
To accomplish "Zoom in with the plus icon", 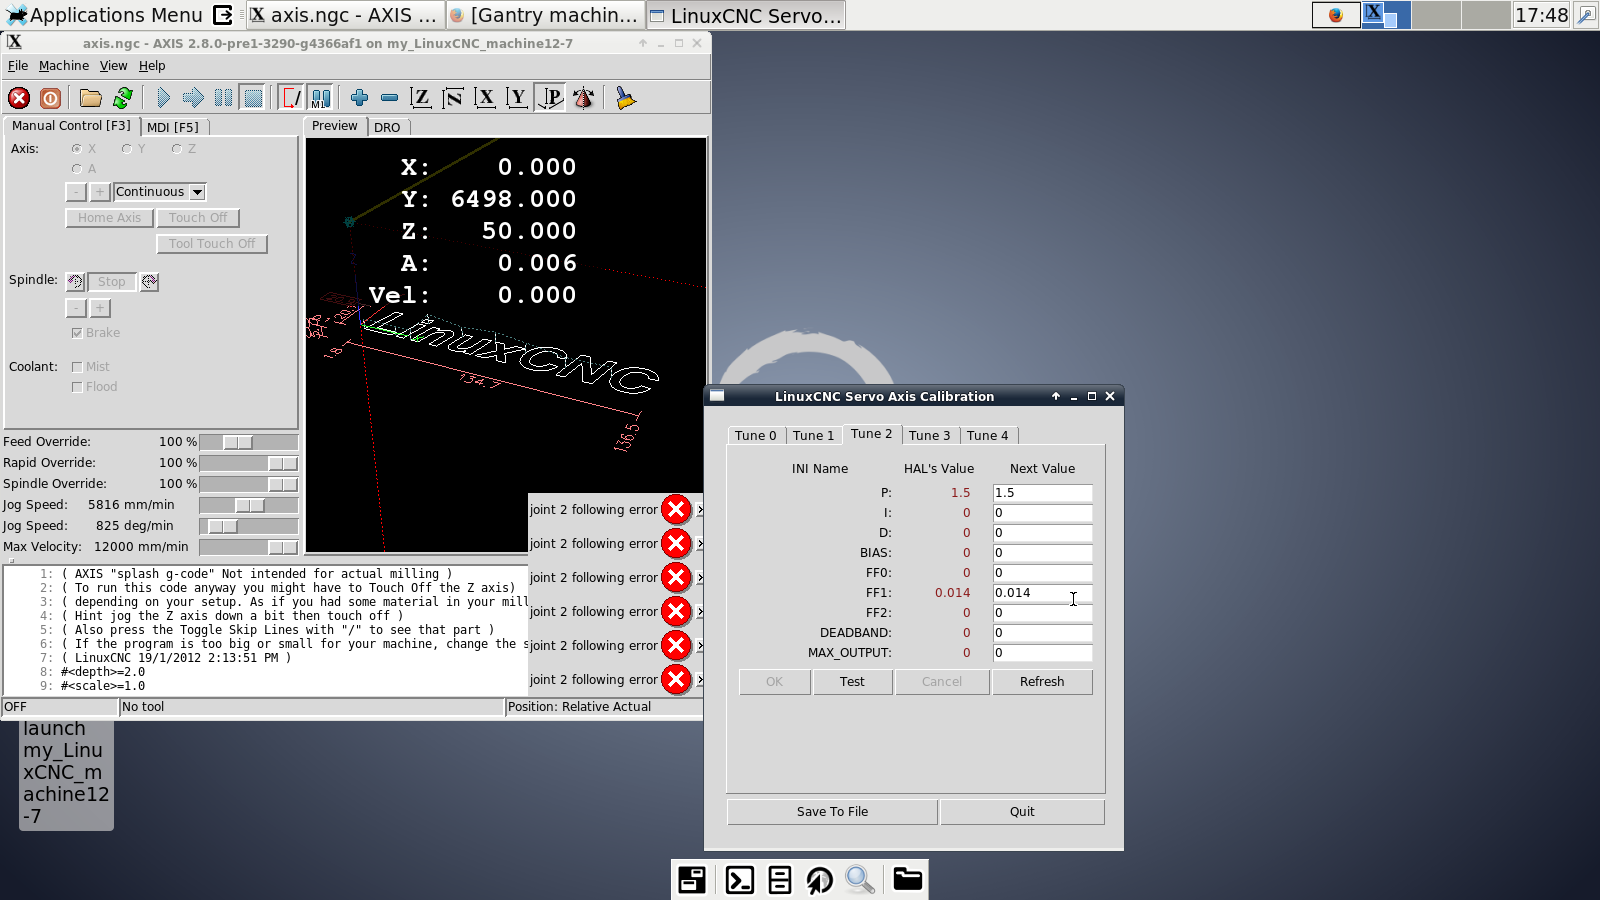I will click(359, 98).
